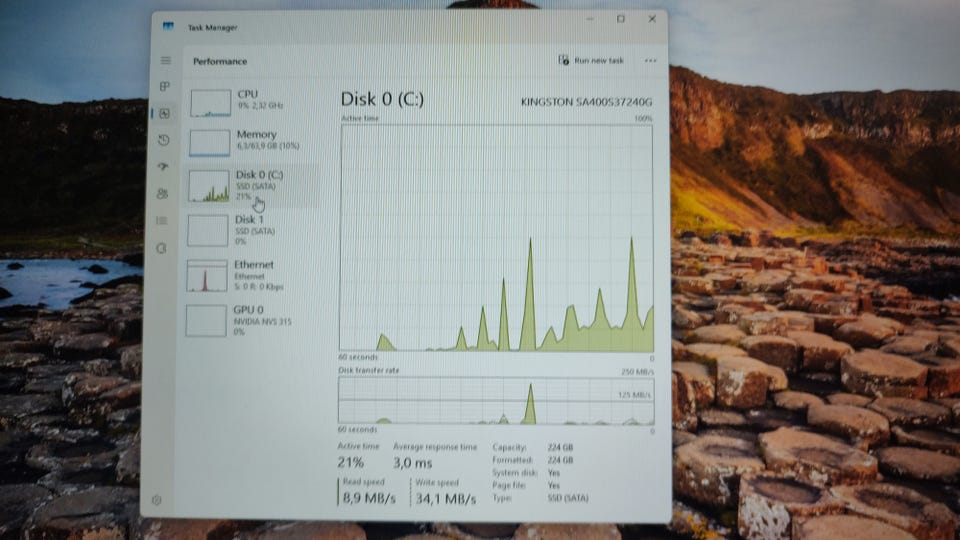Click the Active time graph
This screenshot has width=960, height=540.
[497, 238]
